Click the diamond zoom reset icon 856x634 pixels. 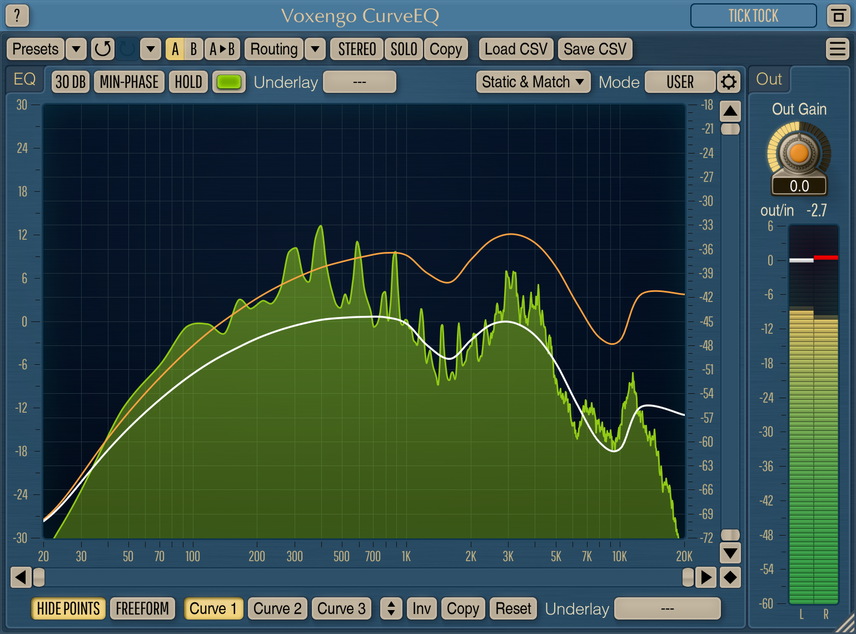731,577
